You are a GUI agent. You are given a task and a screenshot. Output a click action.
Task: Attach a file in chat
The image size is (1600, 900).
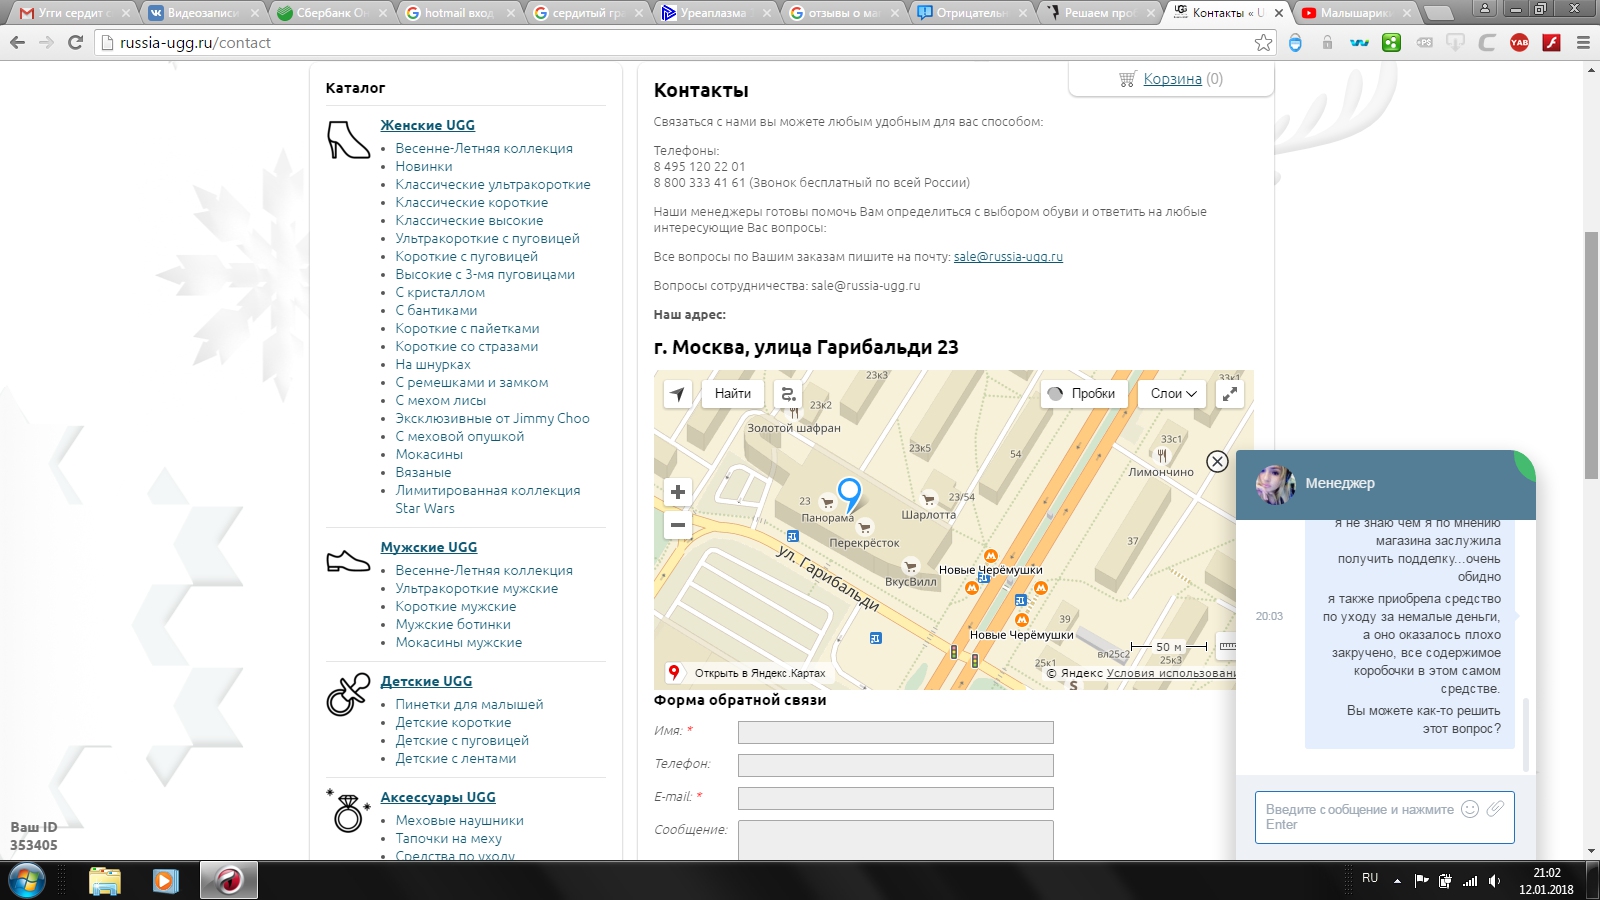(x=1495, y=809)
